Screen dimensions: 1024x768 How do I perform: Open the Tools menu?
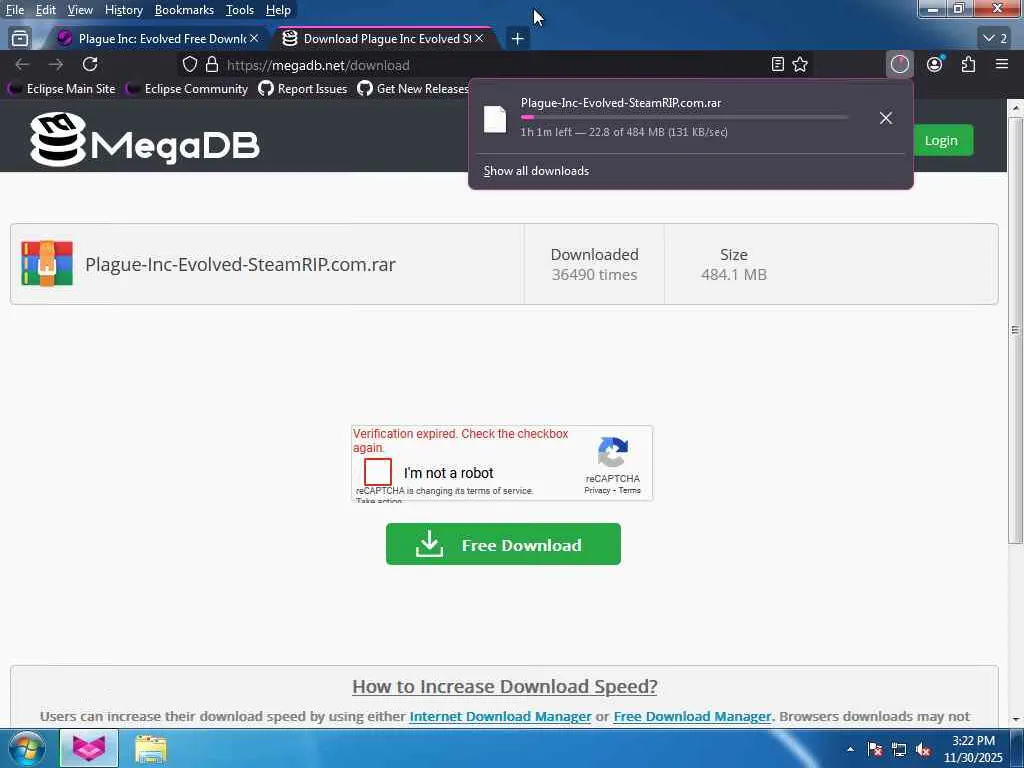point(240,10)
